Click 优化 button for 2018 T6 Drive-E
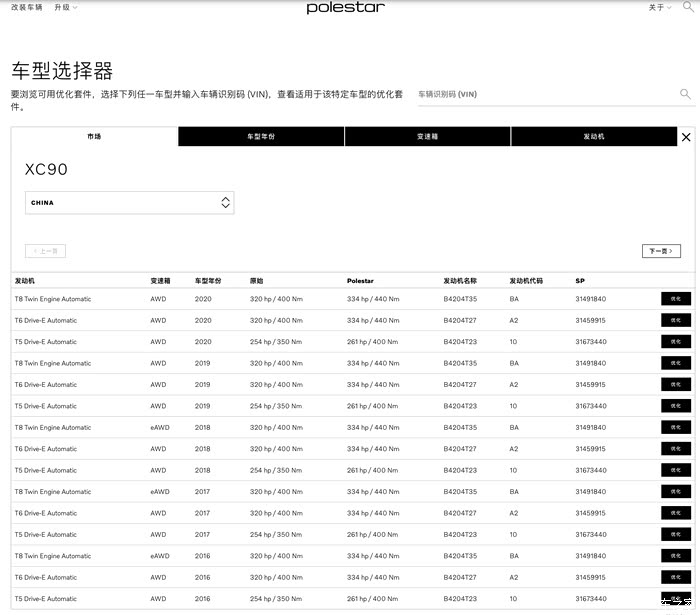The image size is (700, 615). click(675, 449)
